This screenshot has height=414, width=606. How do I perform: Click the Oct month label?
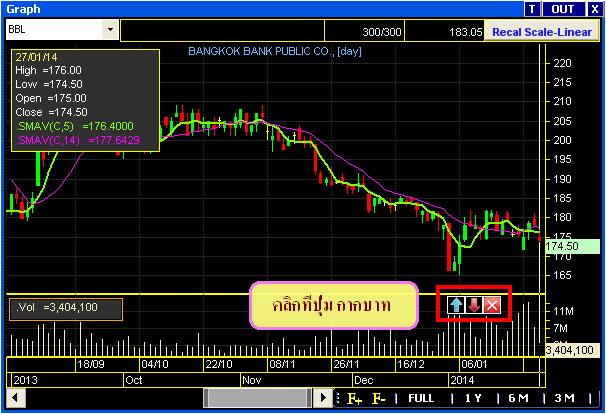tap(134, 380)
